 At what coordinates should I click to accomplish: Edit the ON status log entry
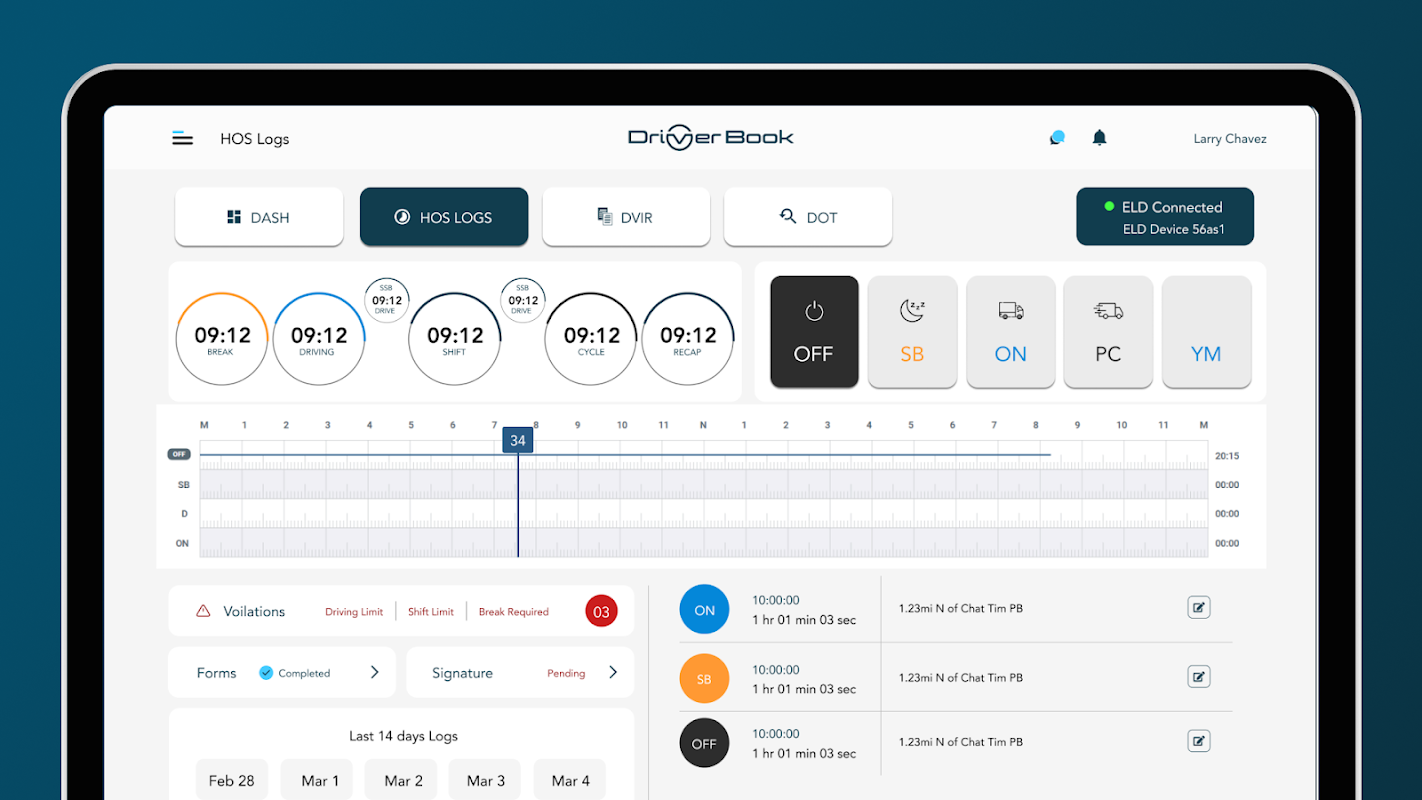1199,607
